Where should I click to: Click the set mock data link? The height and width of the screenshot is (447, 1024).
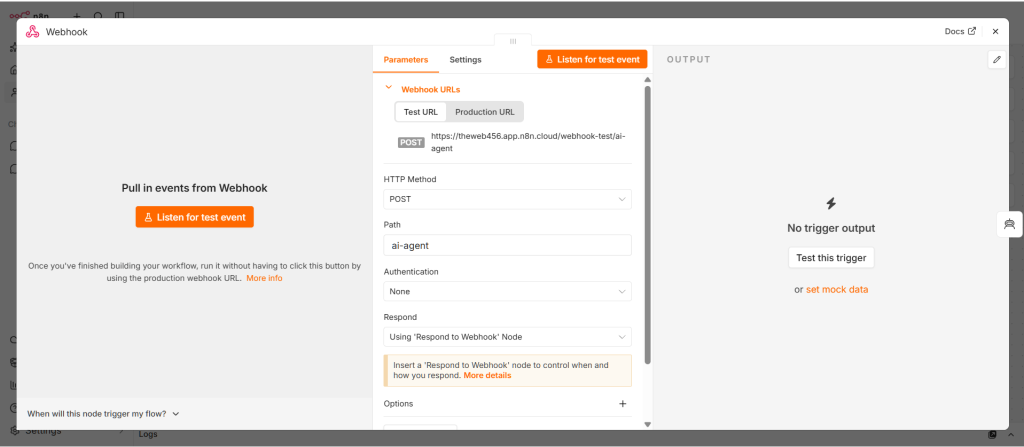pos(837,290)
